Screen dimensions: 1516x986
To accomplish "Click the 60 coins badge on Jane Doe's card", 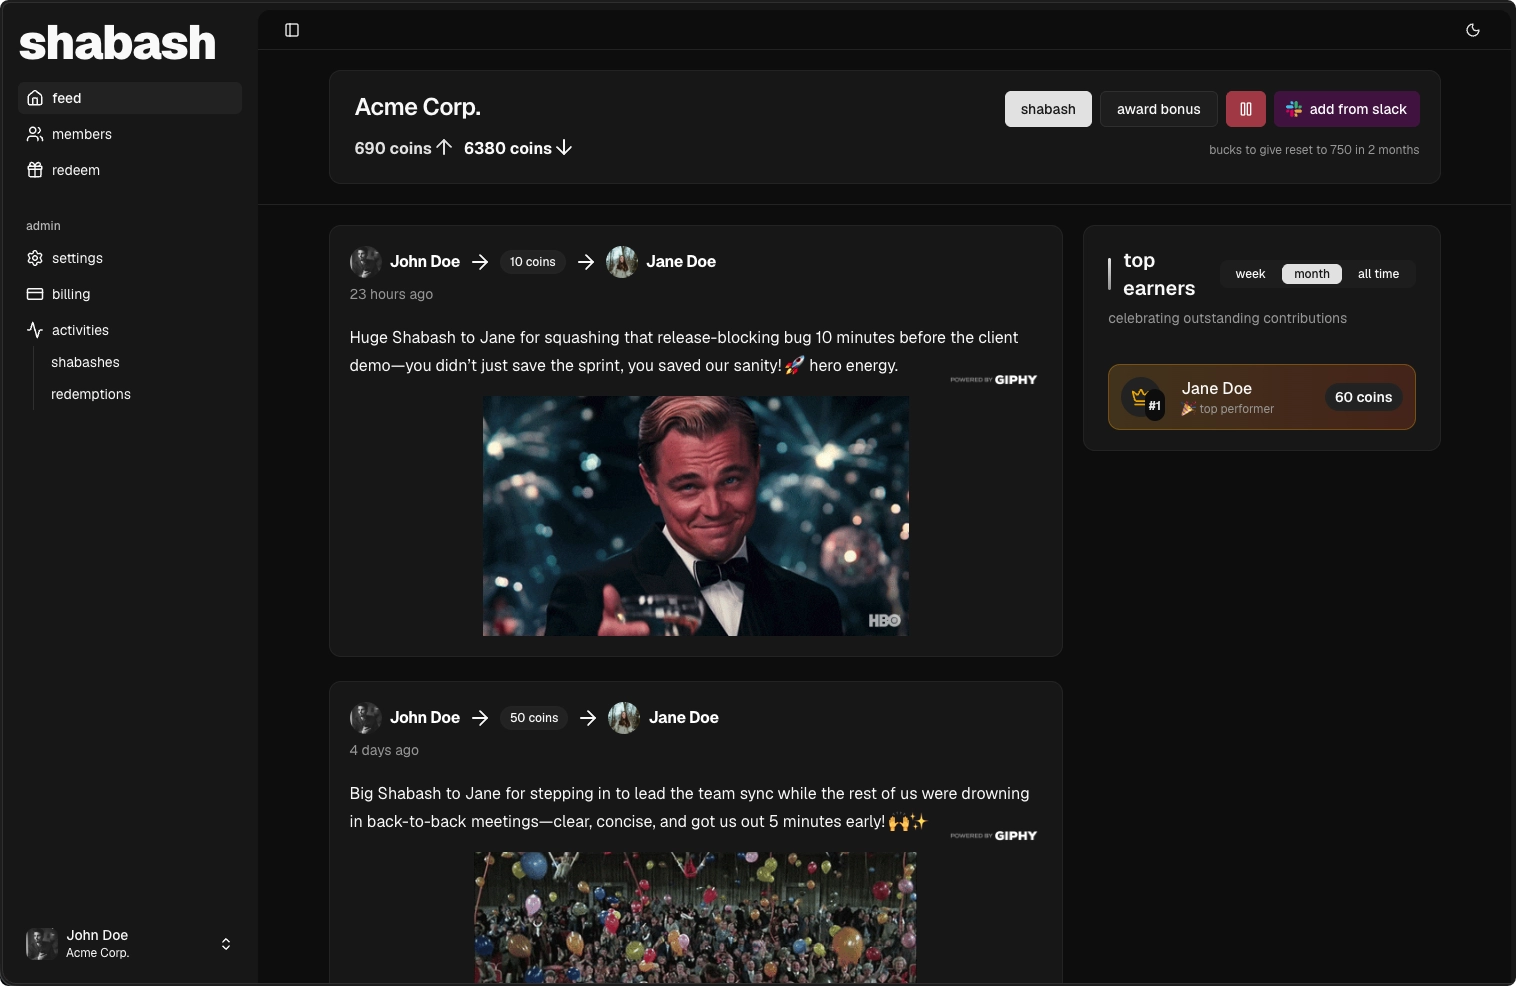I will (1364, 397).
